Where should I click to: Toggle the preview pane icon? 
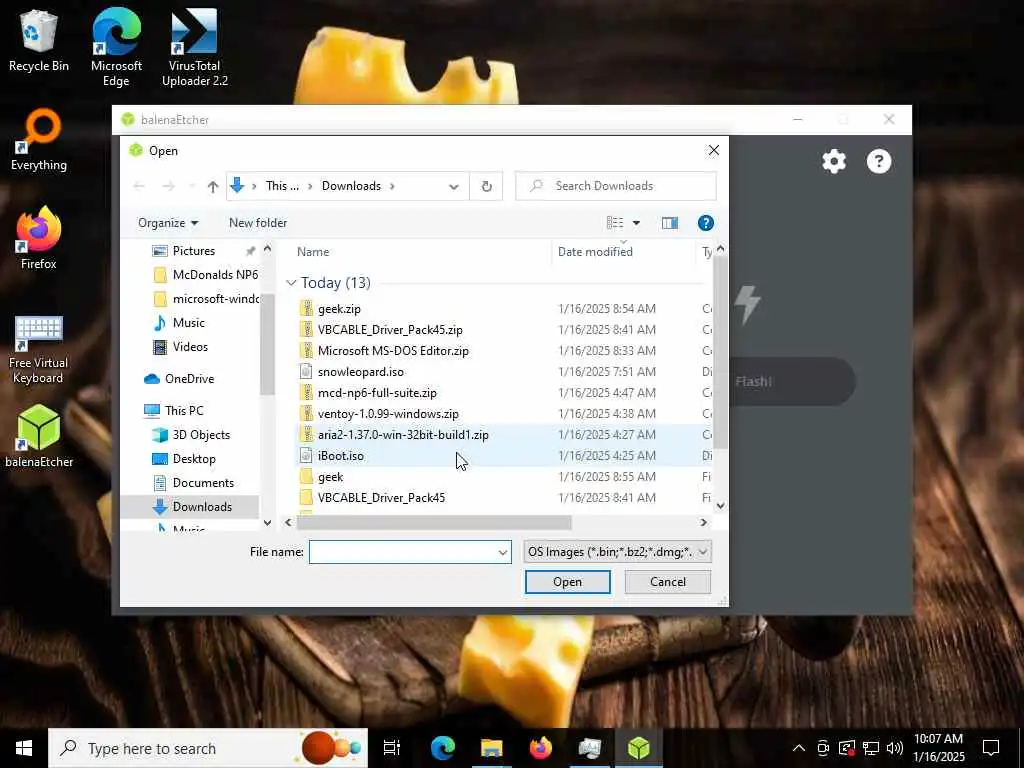669,223
